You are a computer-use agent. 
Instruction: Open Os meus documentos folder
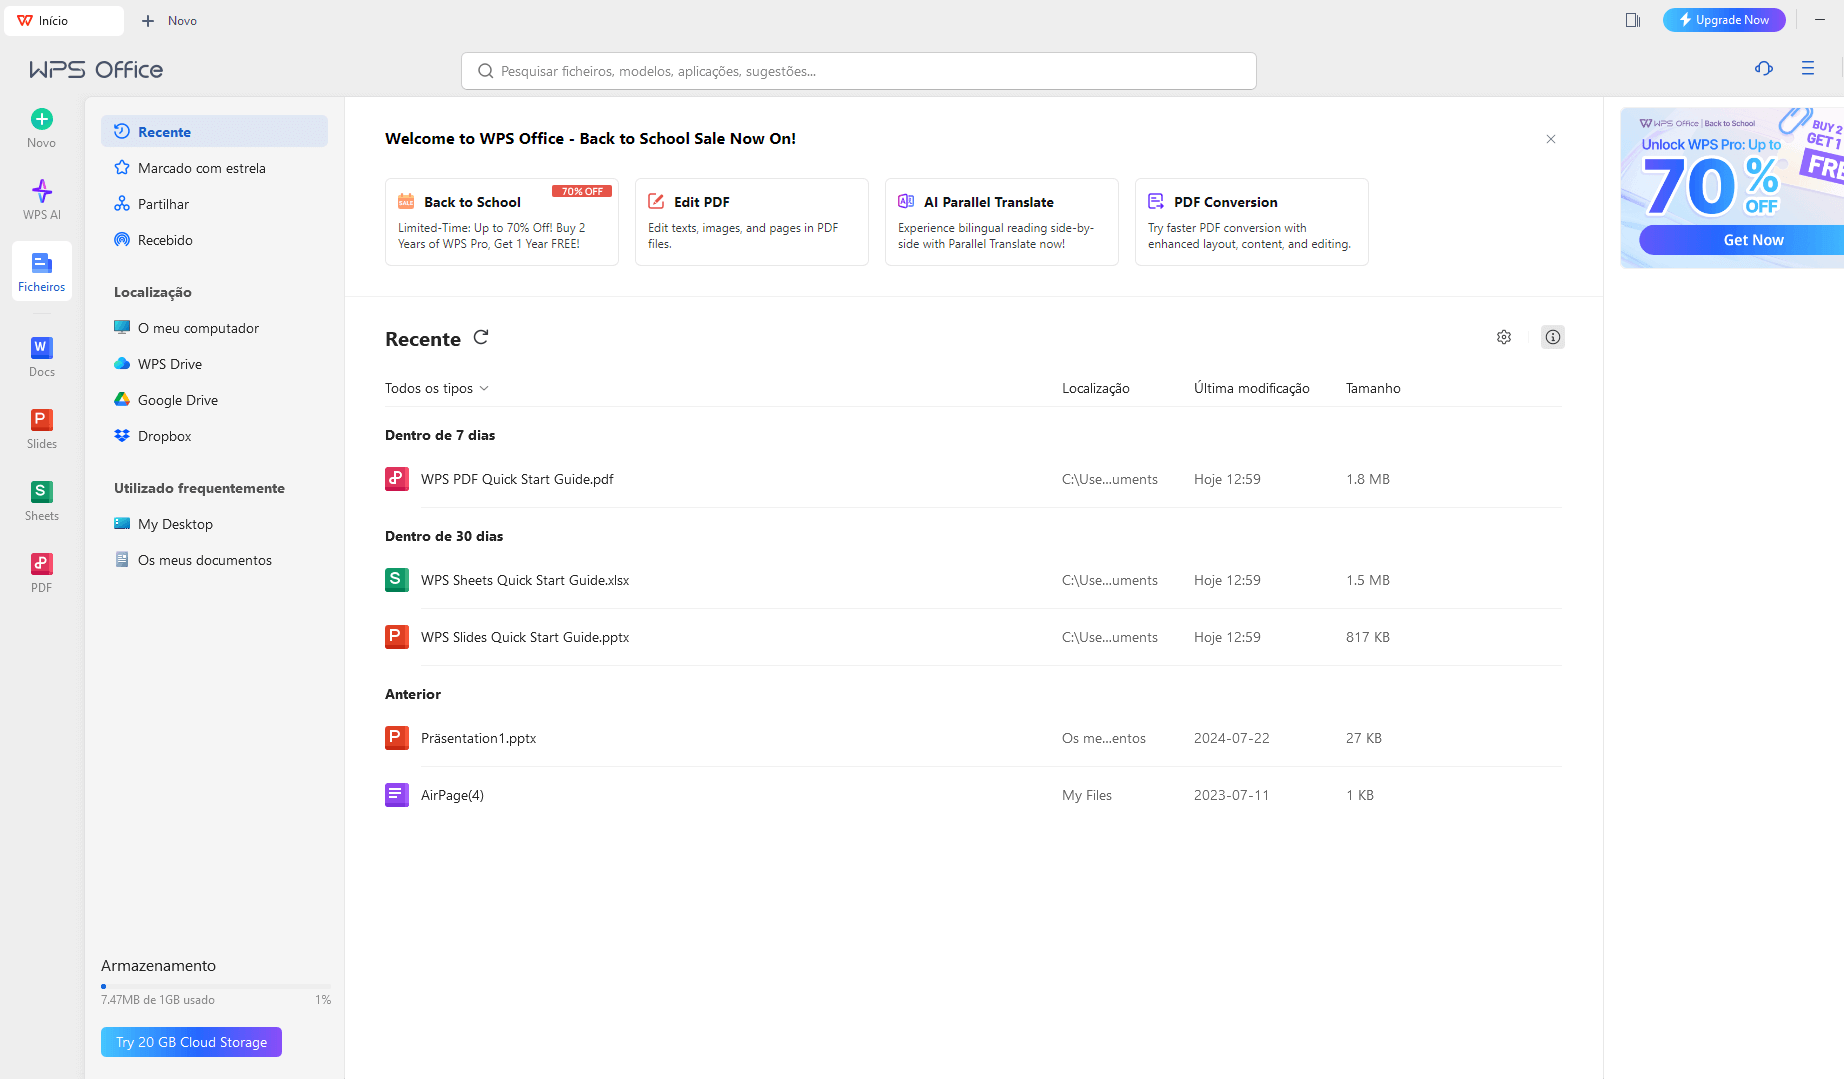[x=214, y=560]
